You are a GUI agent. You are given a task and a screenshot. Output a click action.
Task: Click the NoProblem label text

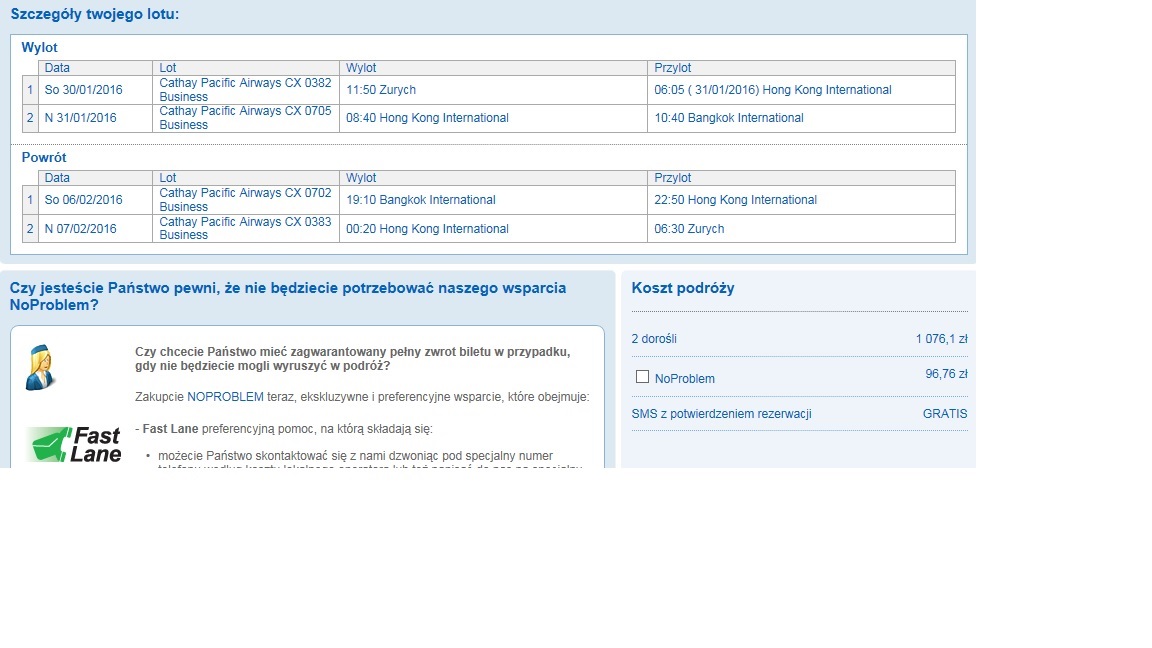coord(685,379)
